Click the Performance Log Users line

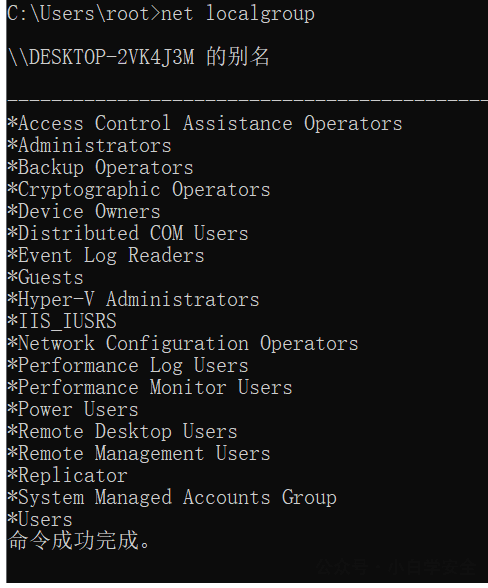pyautogui.click(x=128, y=366)
